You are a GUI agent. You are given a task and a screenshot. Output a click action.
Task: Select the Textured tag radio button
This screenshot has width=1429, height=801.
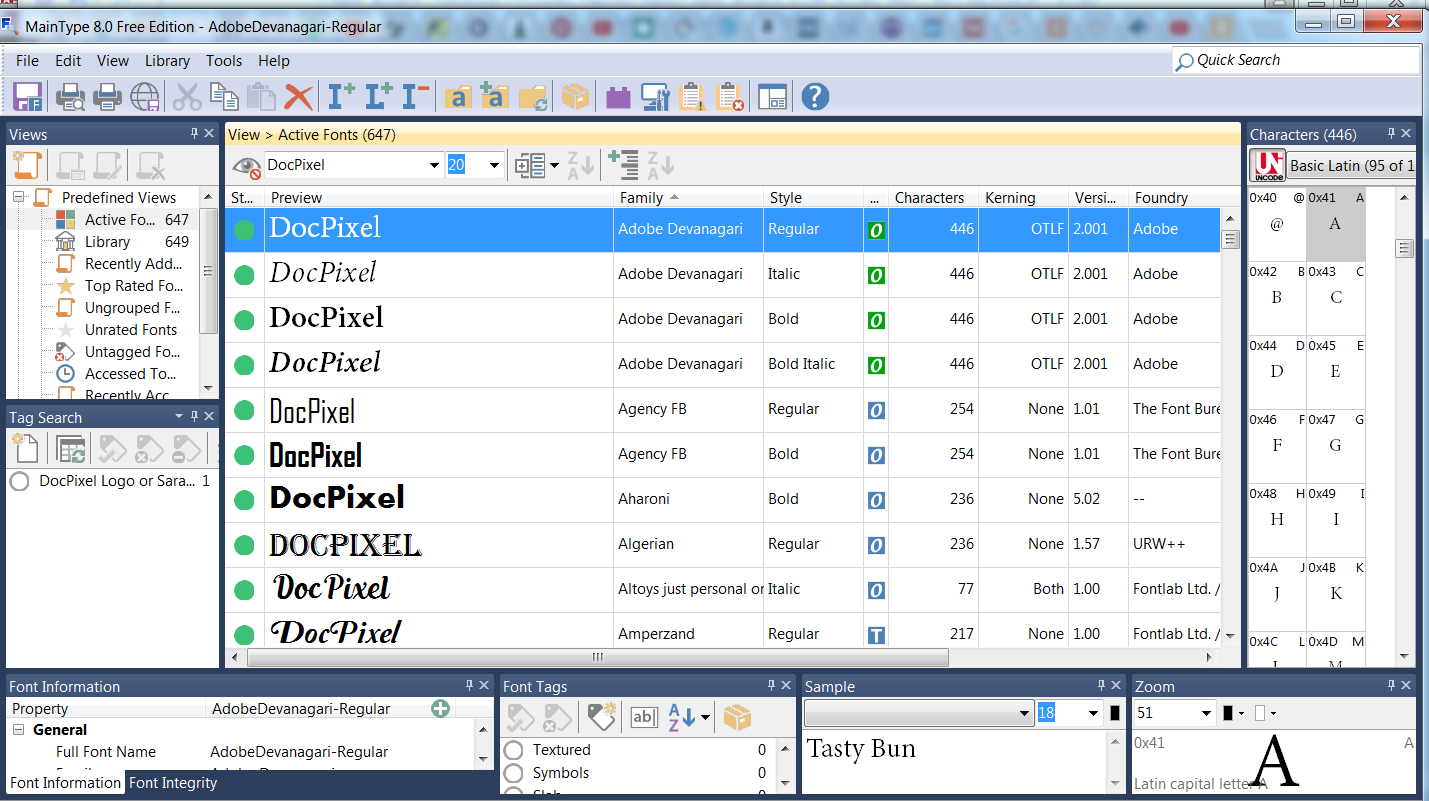click(513, 750)
